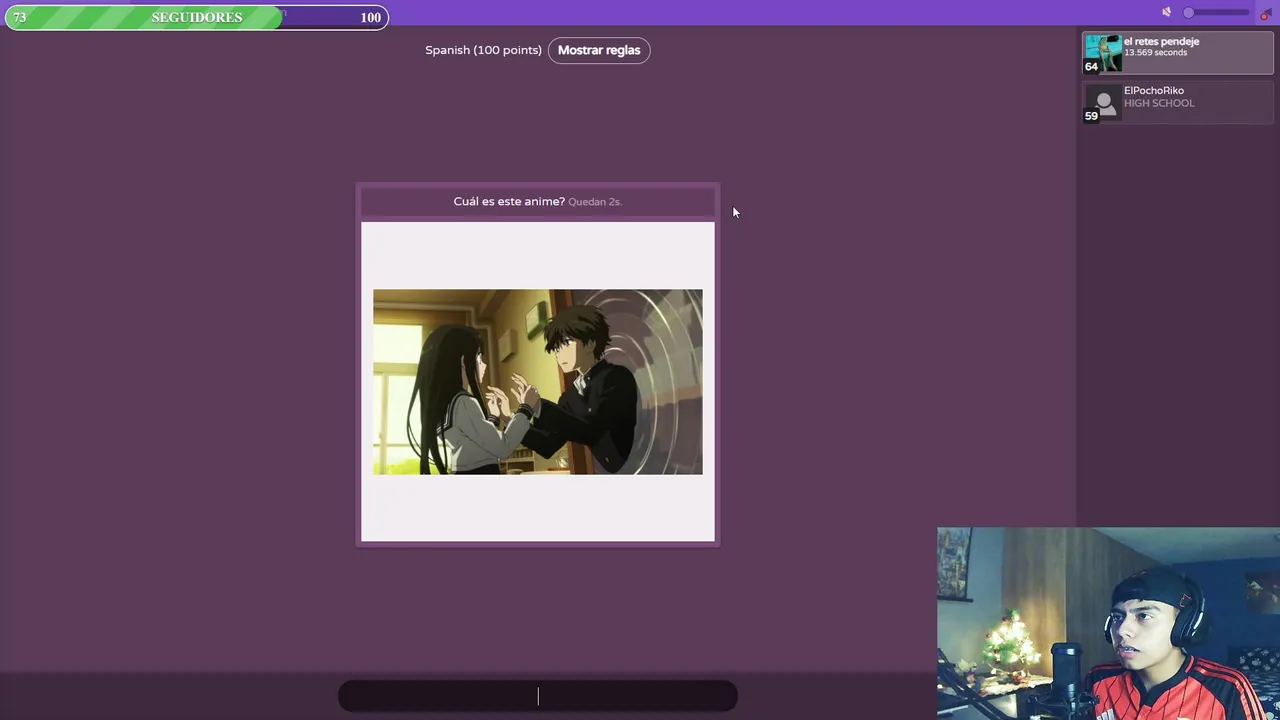Adjust the volume slider in the header
Image resolution: width=1280 pixels, height=720 pixels.
1217,12
